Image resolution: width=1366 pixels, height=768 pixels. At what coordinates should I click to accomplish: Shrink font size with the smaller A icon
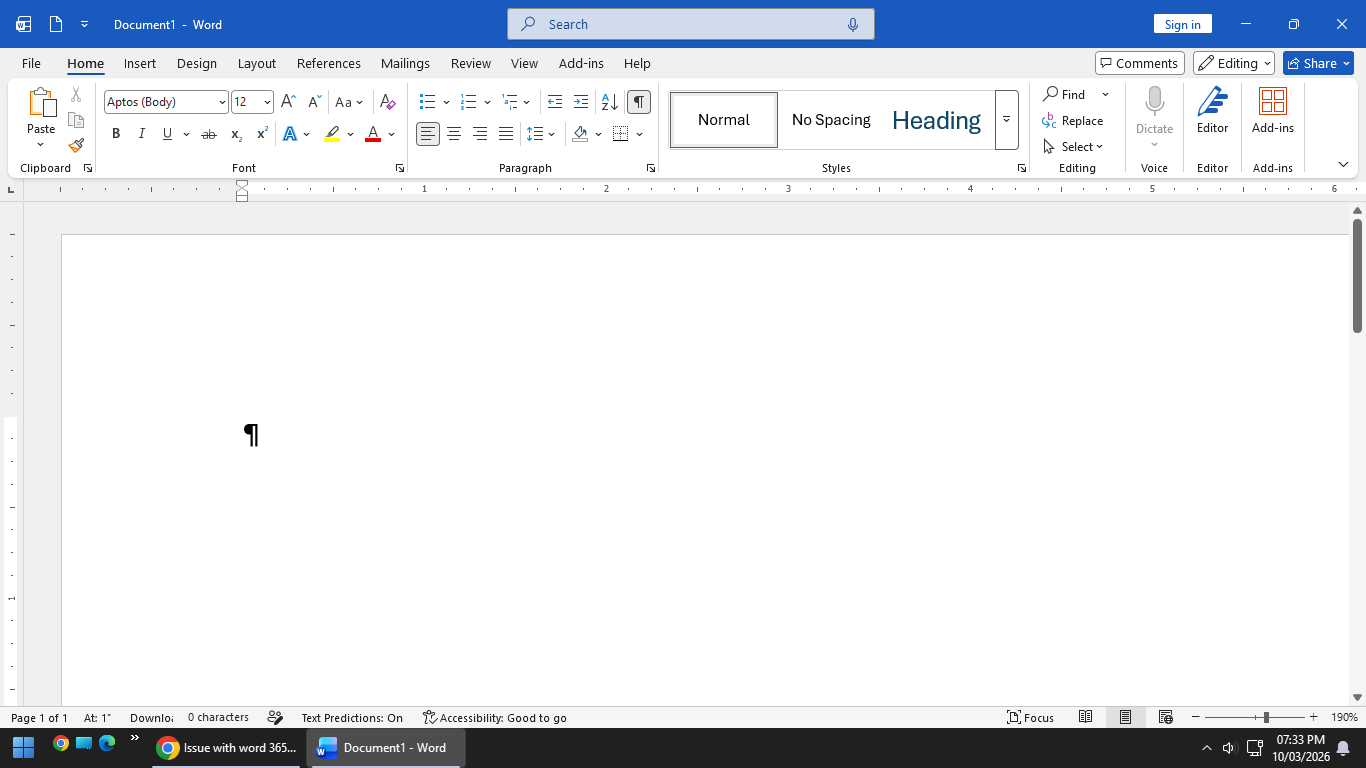(x=314, y=102)
